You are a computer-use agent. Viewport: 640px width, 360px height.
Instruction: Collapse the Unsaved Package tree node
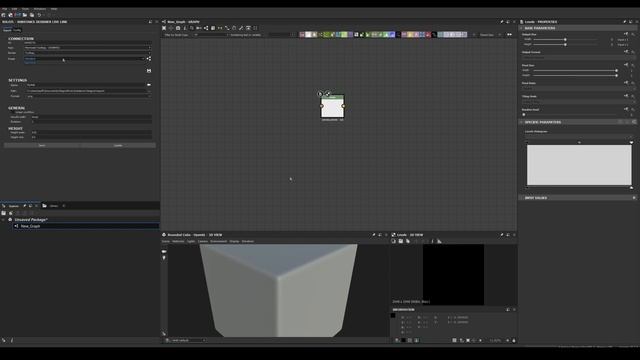click(x=4, y=220)
